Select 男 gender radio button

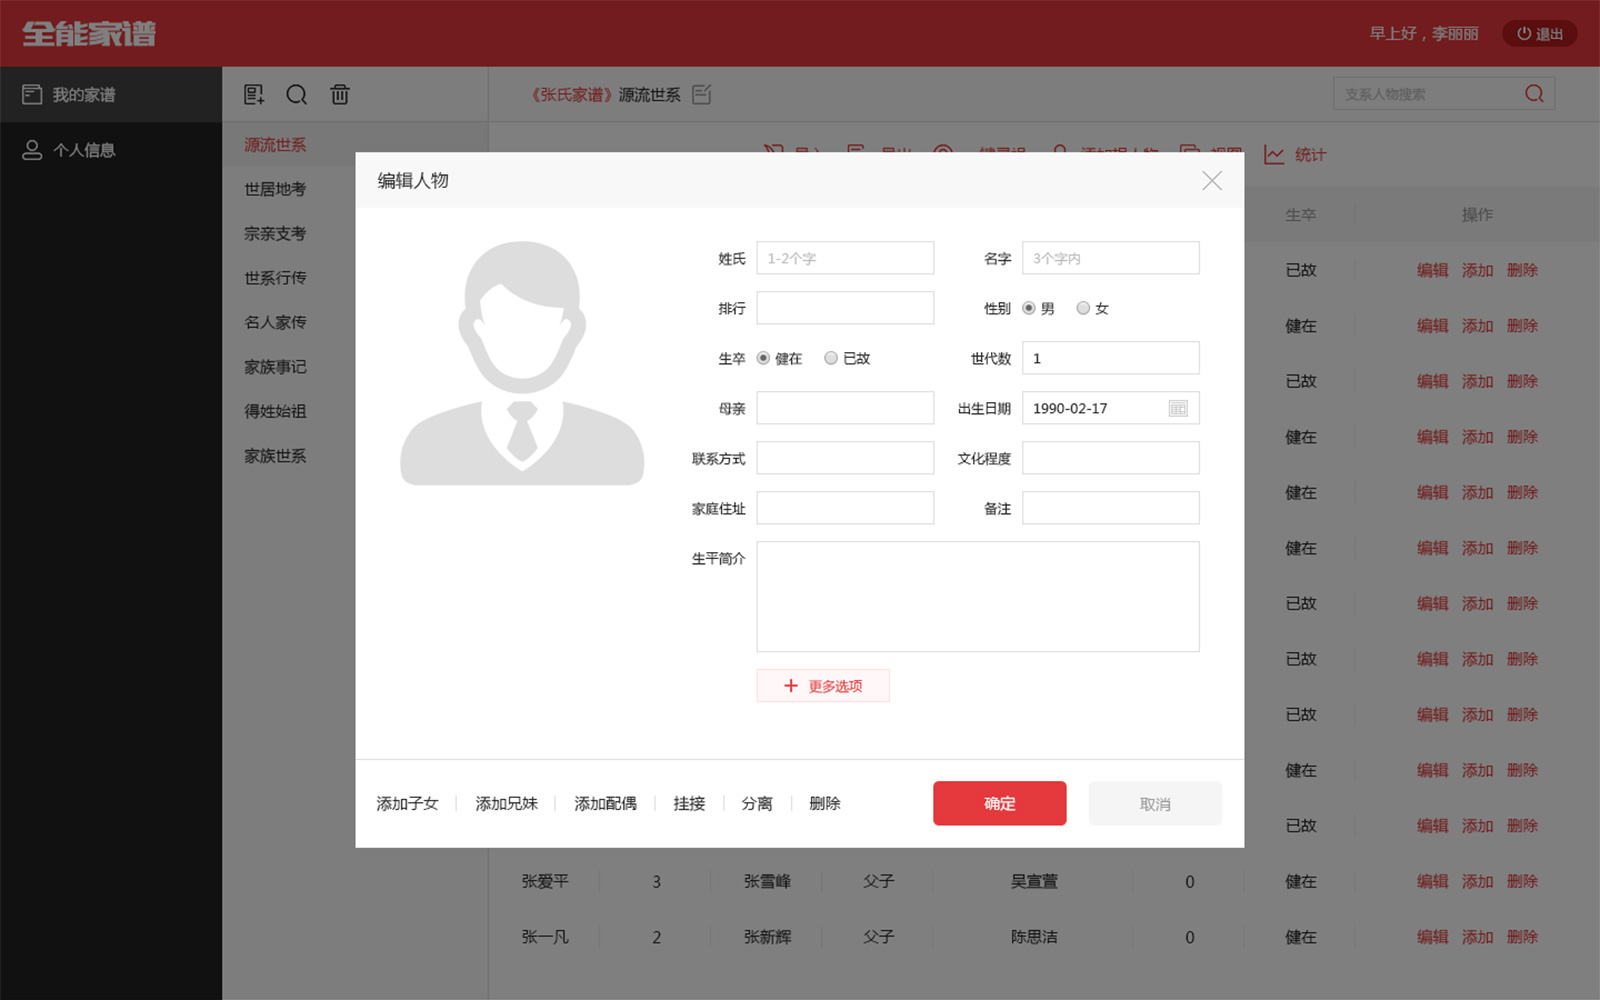[1029, 308]
